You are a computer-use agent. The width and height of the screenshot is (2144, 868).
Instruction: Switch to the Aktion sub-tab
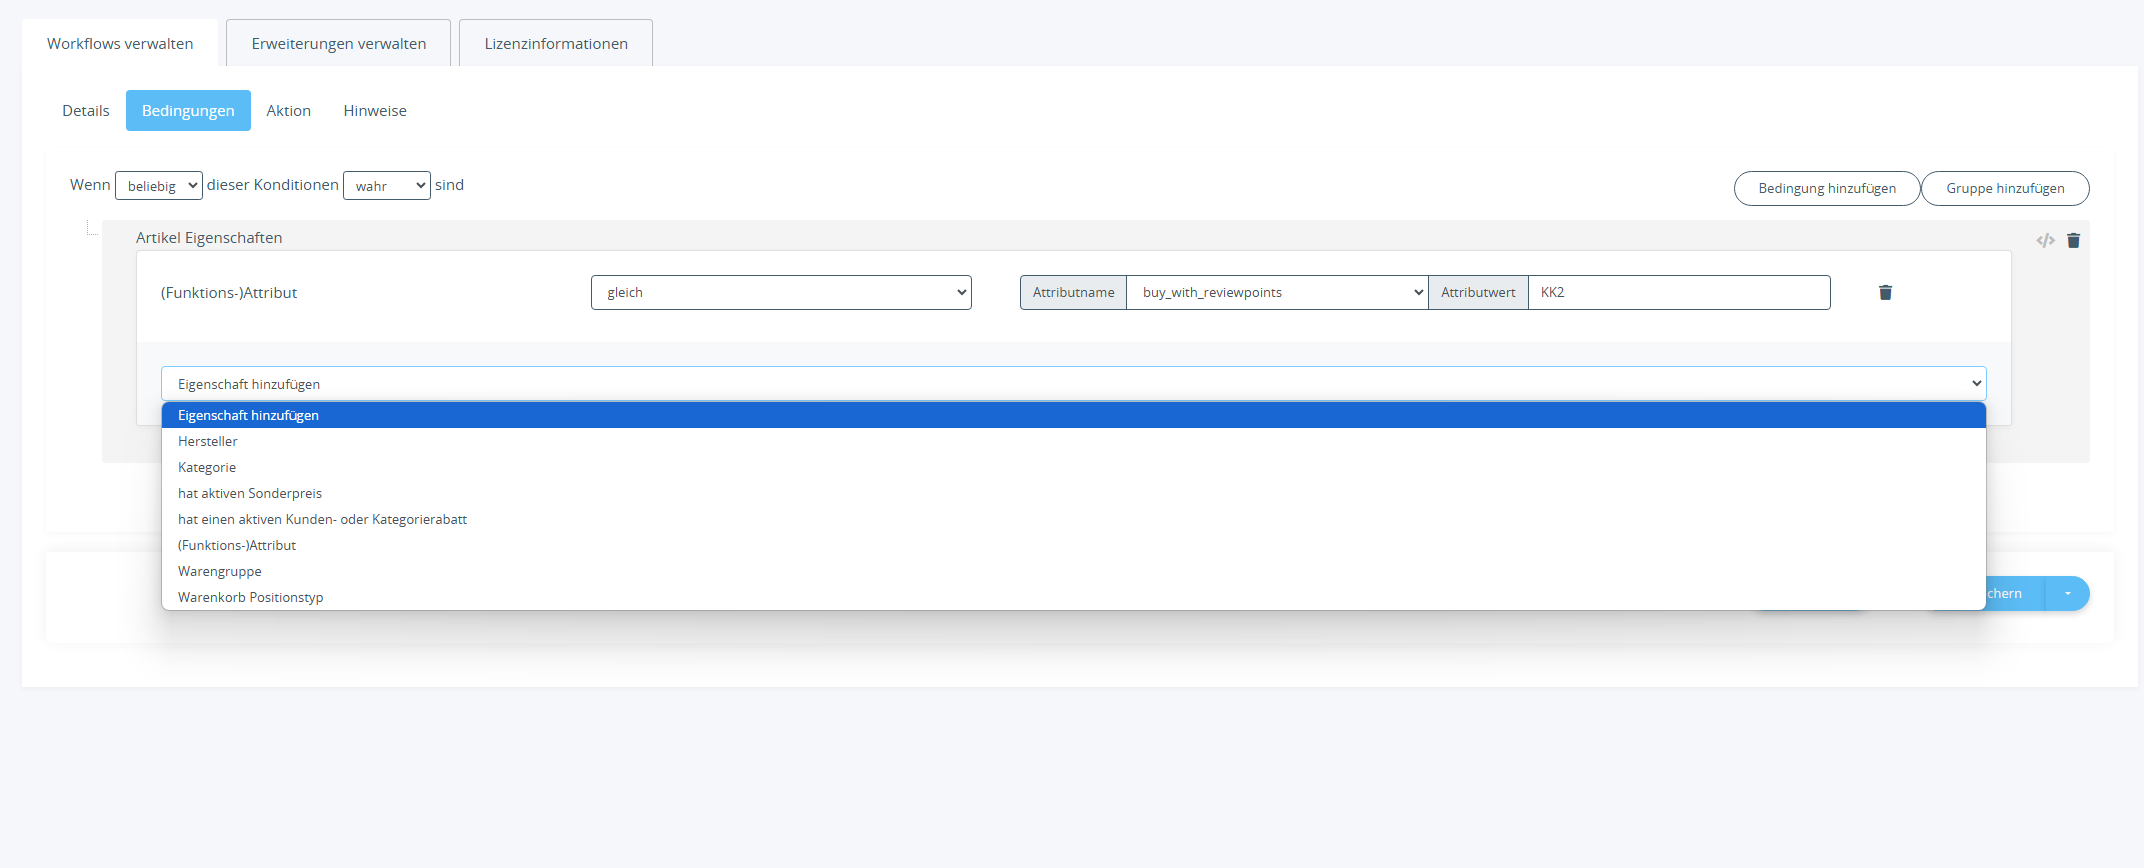[288, 110]
